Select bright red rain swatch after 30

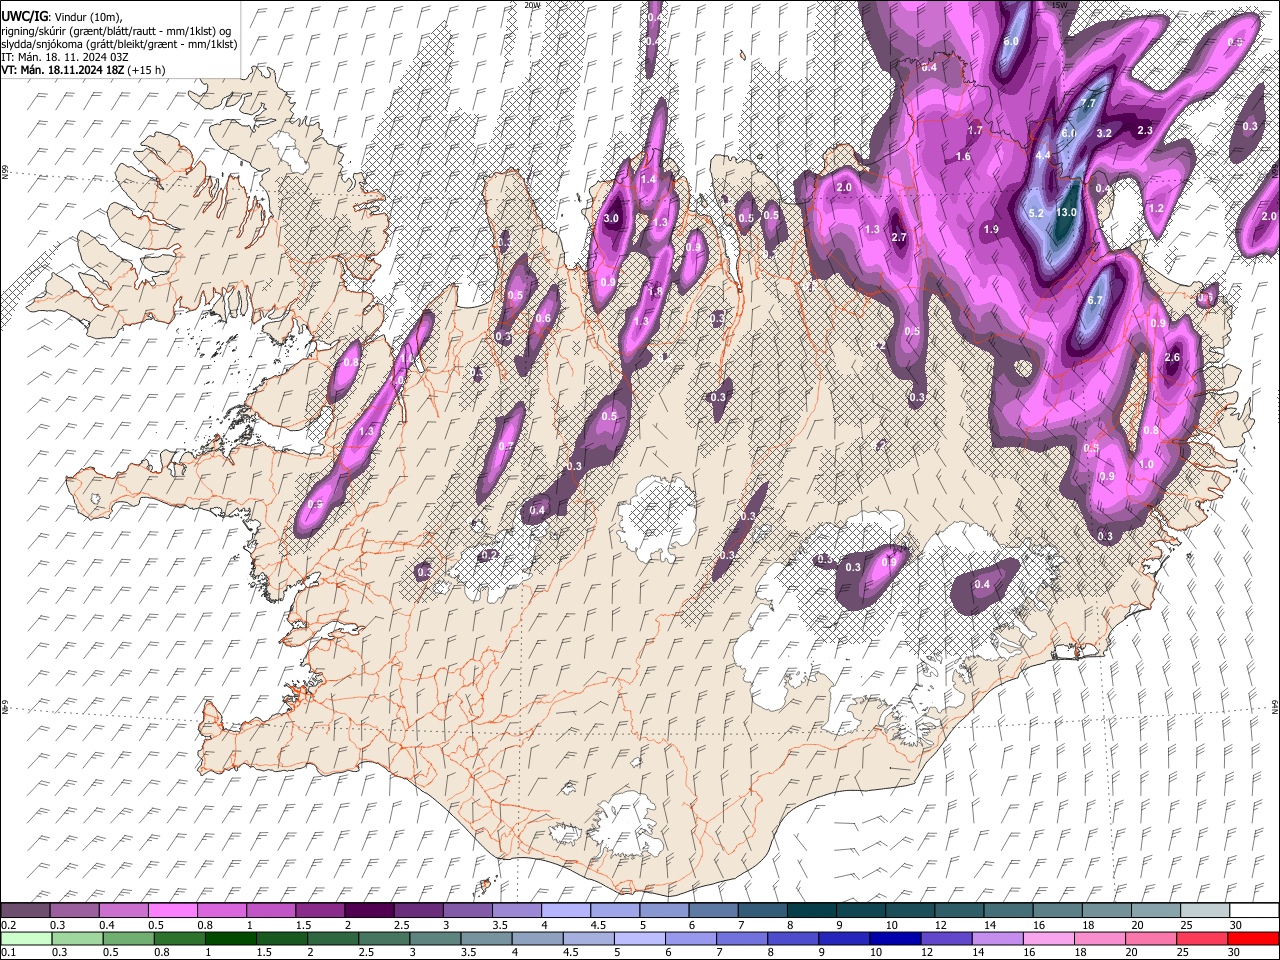point(1253,938)
